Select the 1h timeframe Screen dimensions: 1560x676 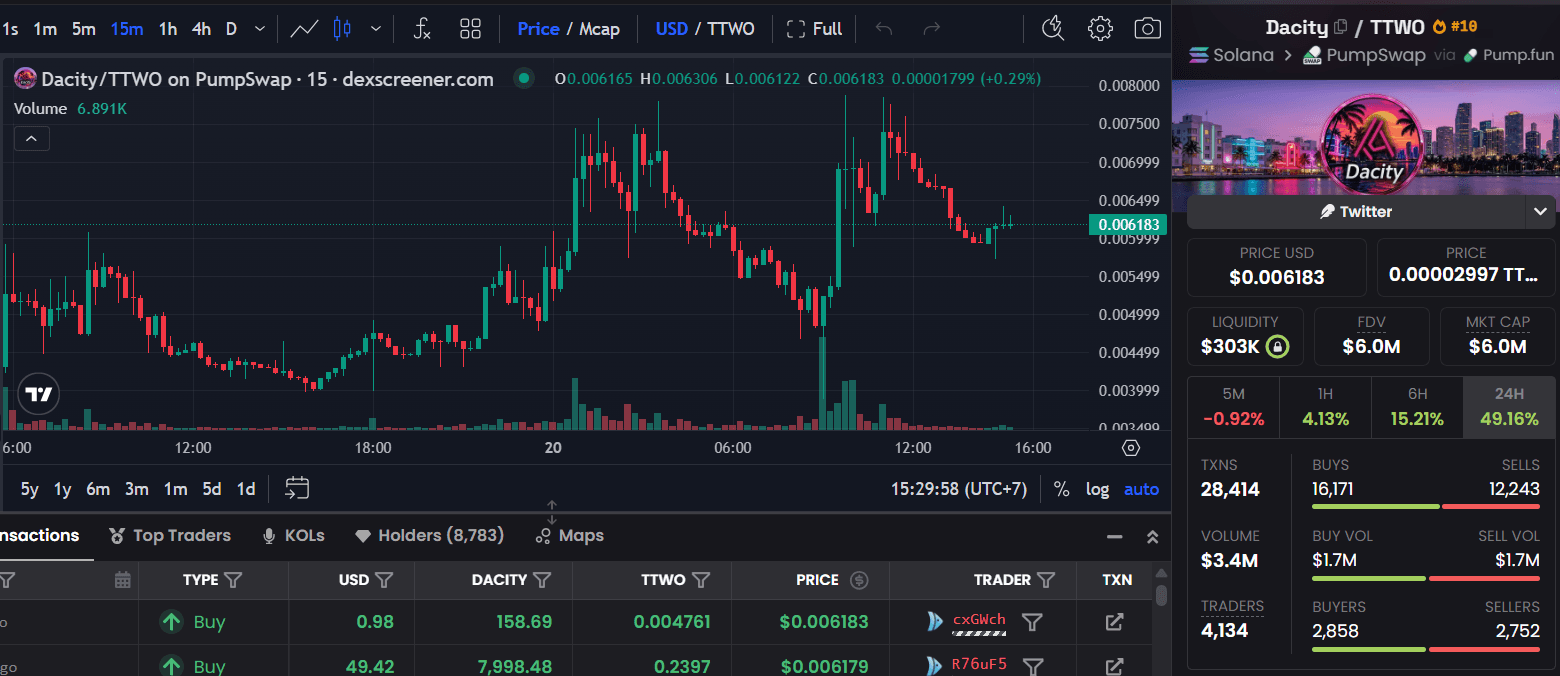point(168,29)
